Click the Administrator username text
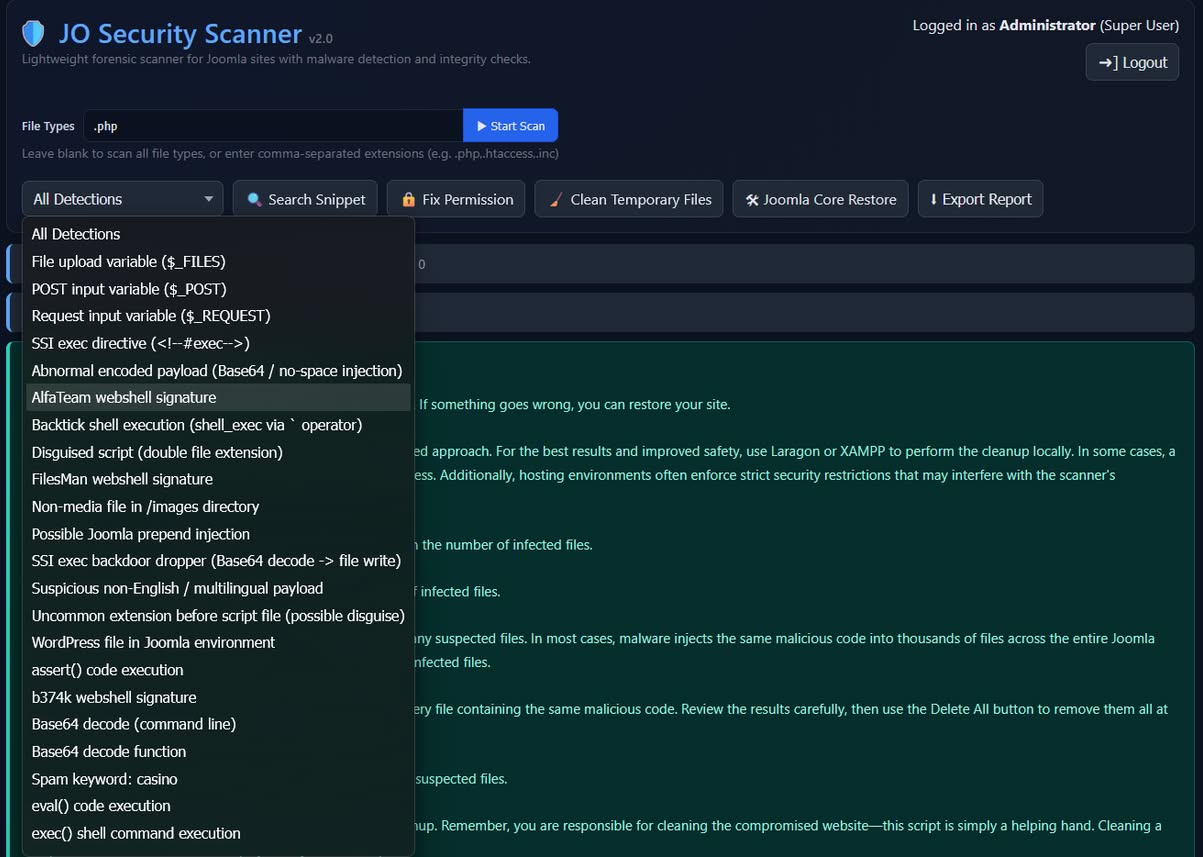 tap(1047, 25)
